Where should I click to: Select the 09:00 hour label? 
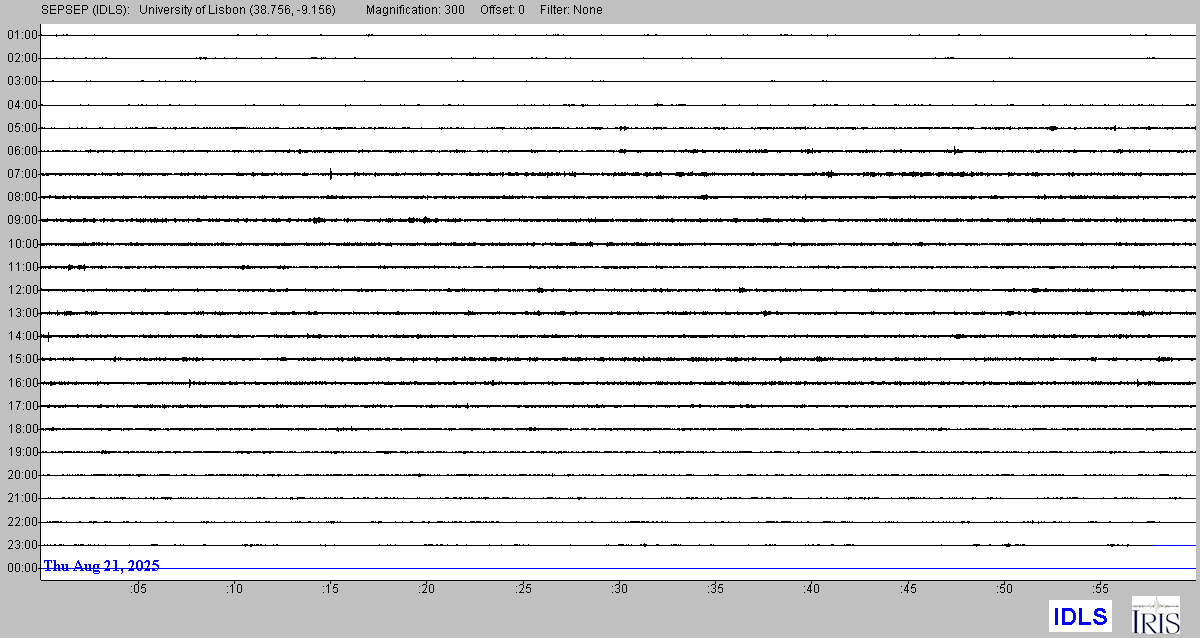click(22, 220)
